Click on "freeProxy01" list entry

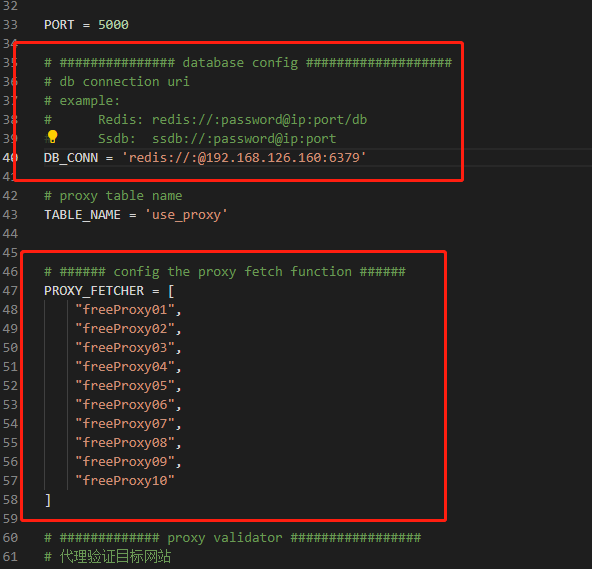point(125,310)
